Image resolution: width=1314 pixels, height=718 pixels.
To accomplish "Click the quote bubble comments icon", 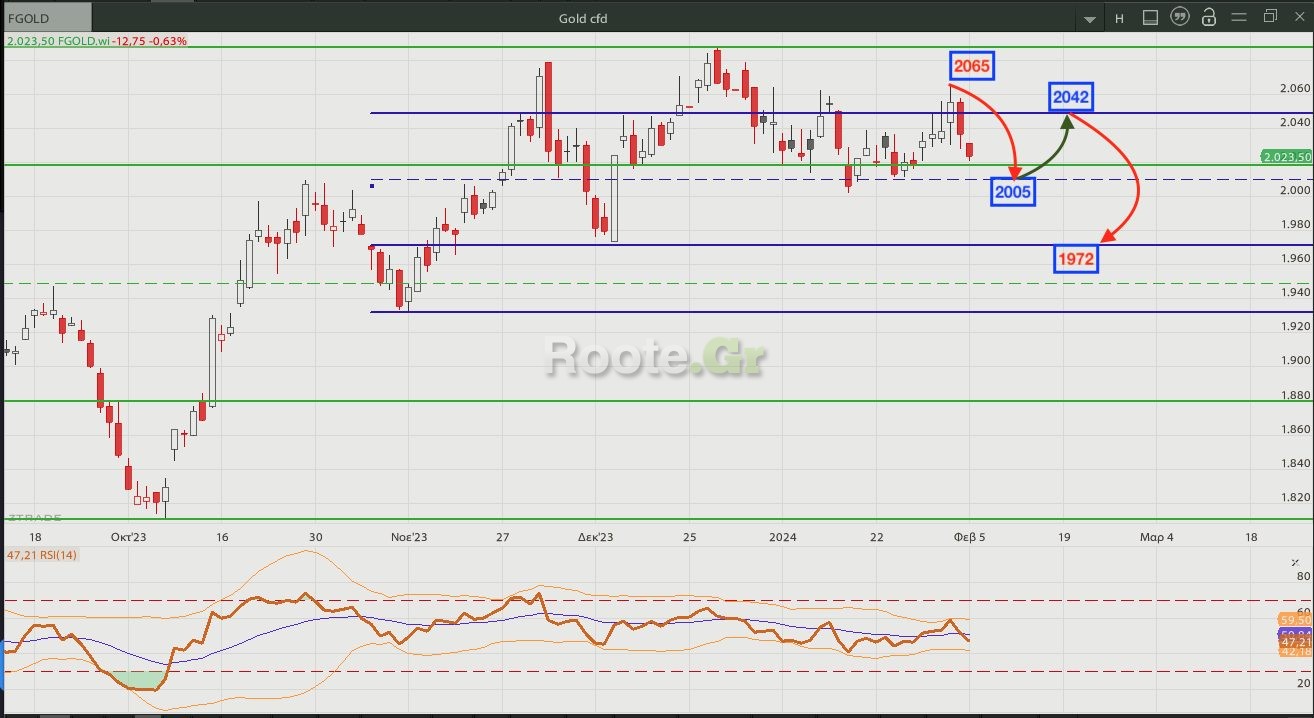I will click(x=1180, y=18).
